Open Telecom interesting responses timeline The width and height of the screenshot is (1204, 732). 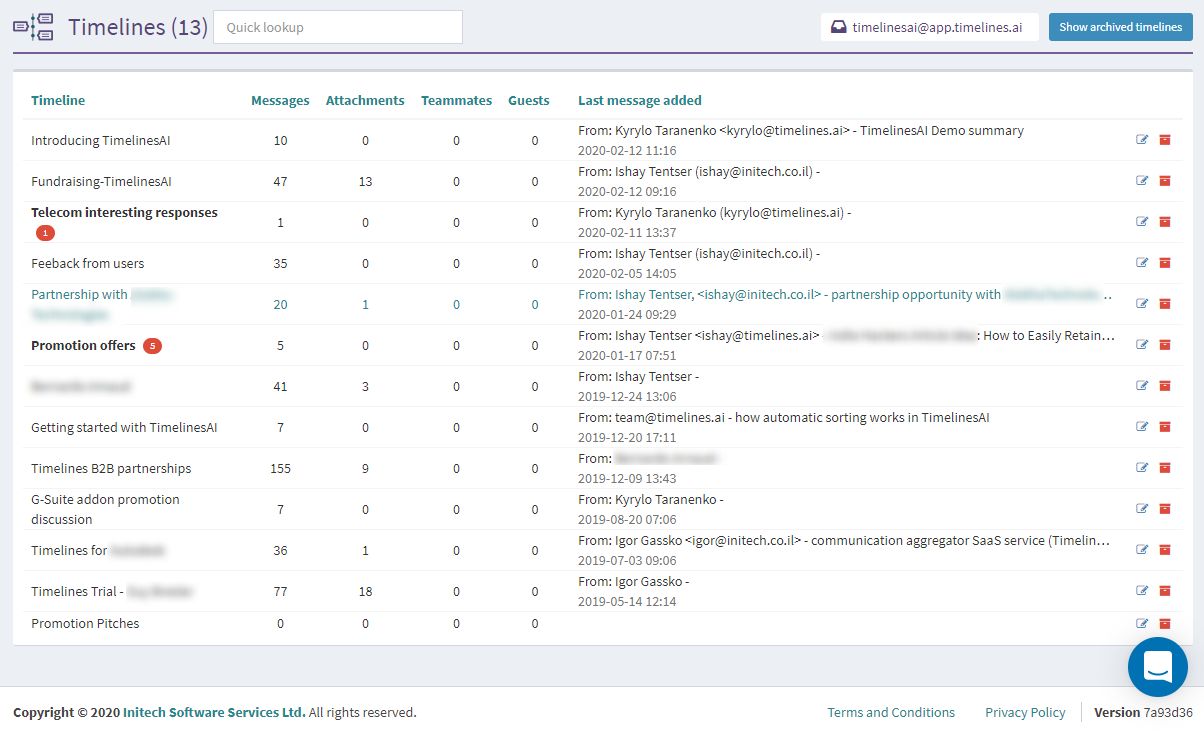[124, 212]
